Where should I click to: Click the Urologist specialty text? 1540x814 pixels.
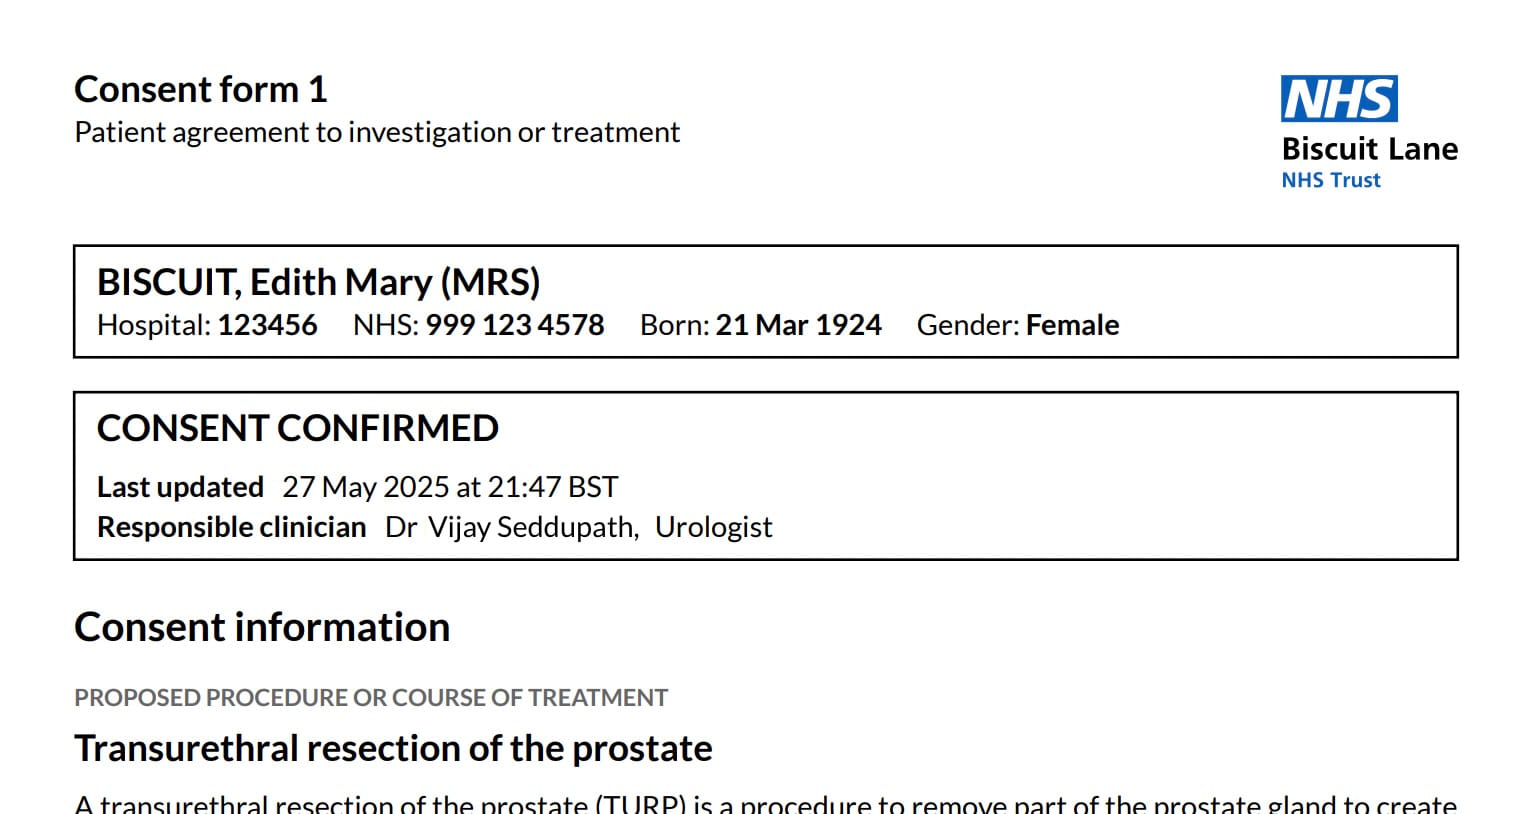point(713,527)
